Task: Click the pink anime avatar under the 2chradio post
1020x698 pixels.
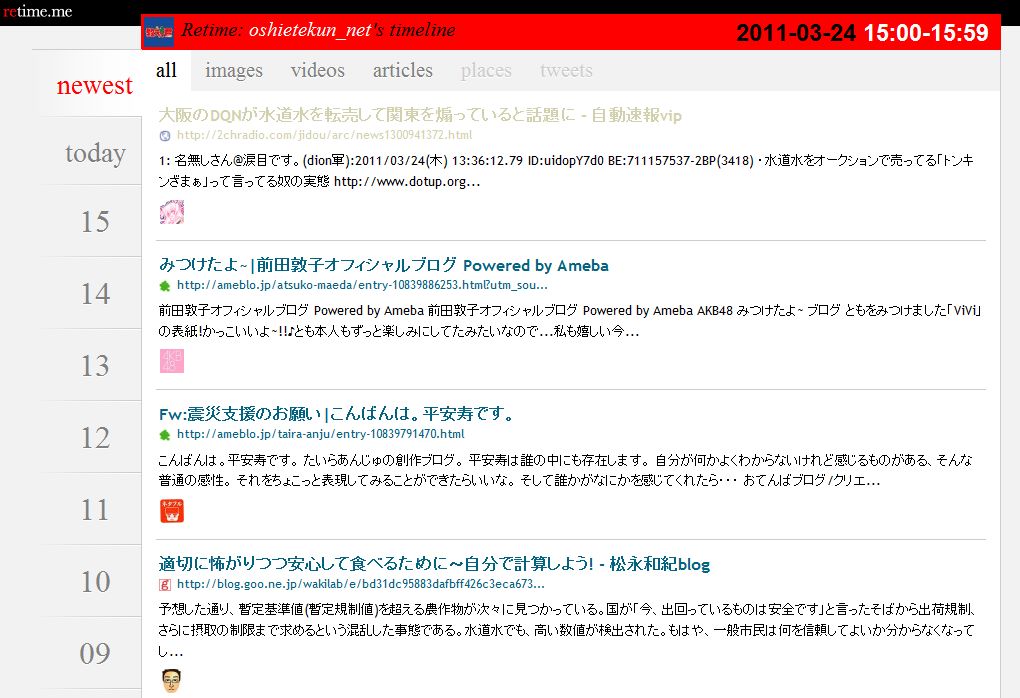Action: (x=172, y=212)
